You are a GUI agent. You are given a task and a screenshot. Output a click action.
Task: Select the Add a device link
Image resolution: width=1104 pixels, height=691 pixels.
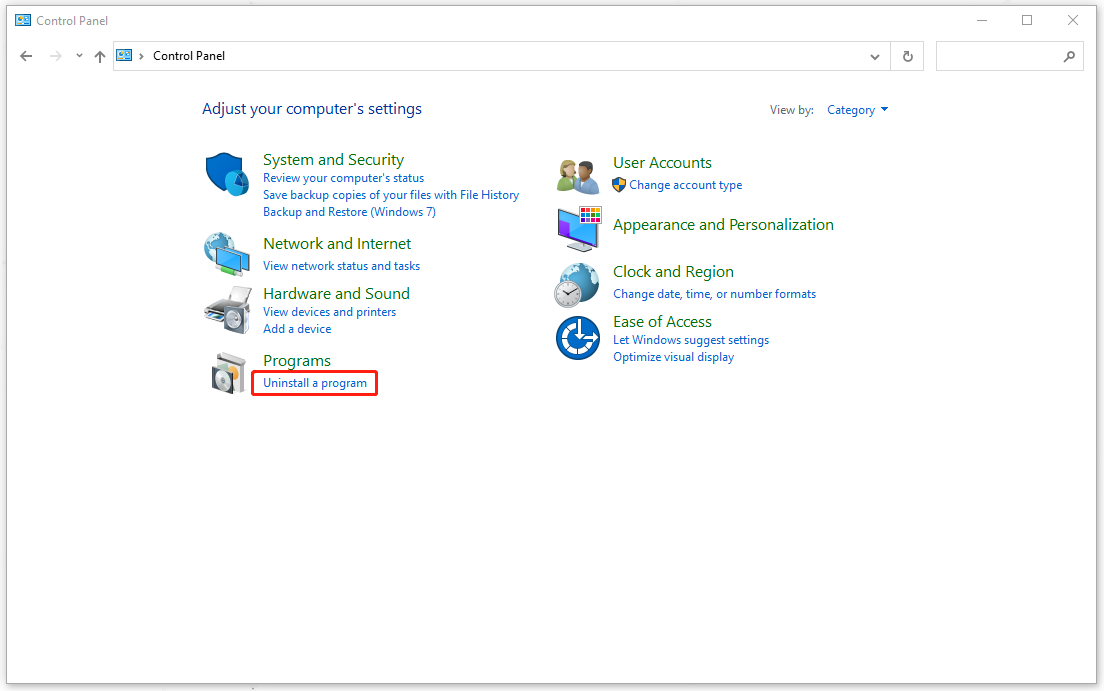pos(297,329)
